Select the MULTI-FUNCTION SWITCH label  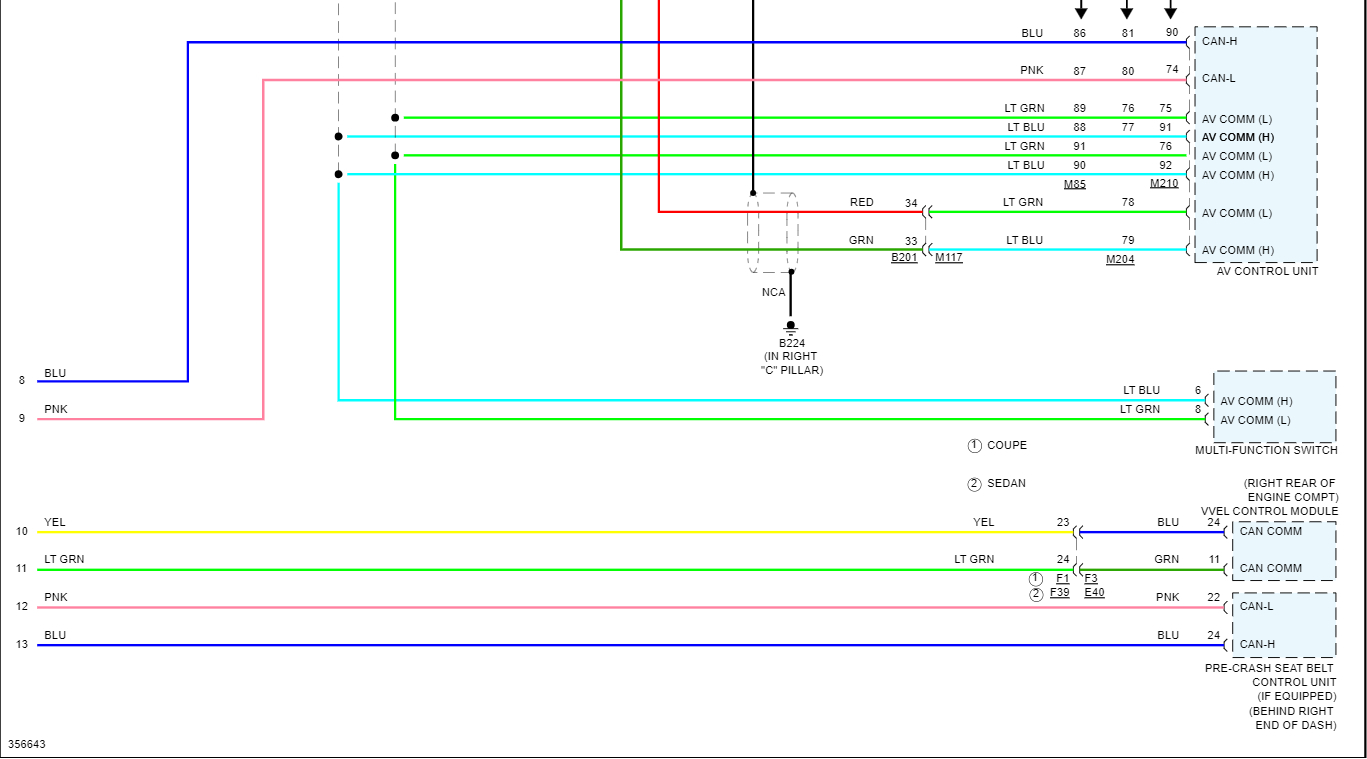pos(1266,451)
